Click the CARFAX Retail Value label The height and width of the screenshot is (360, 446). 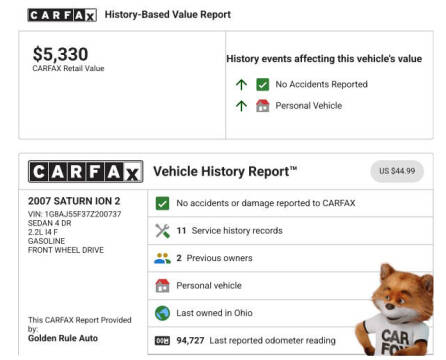68,68
